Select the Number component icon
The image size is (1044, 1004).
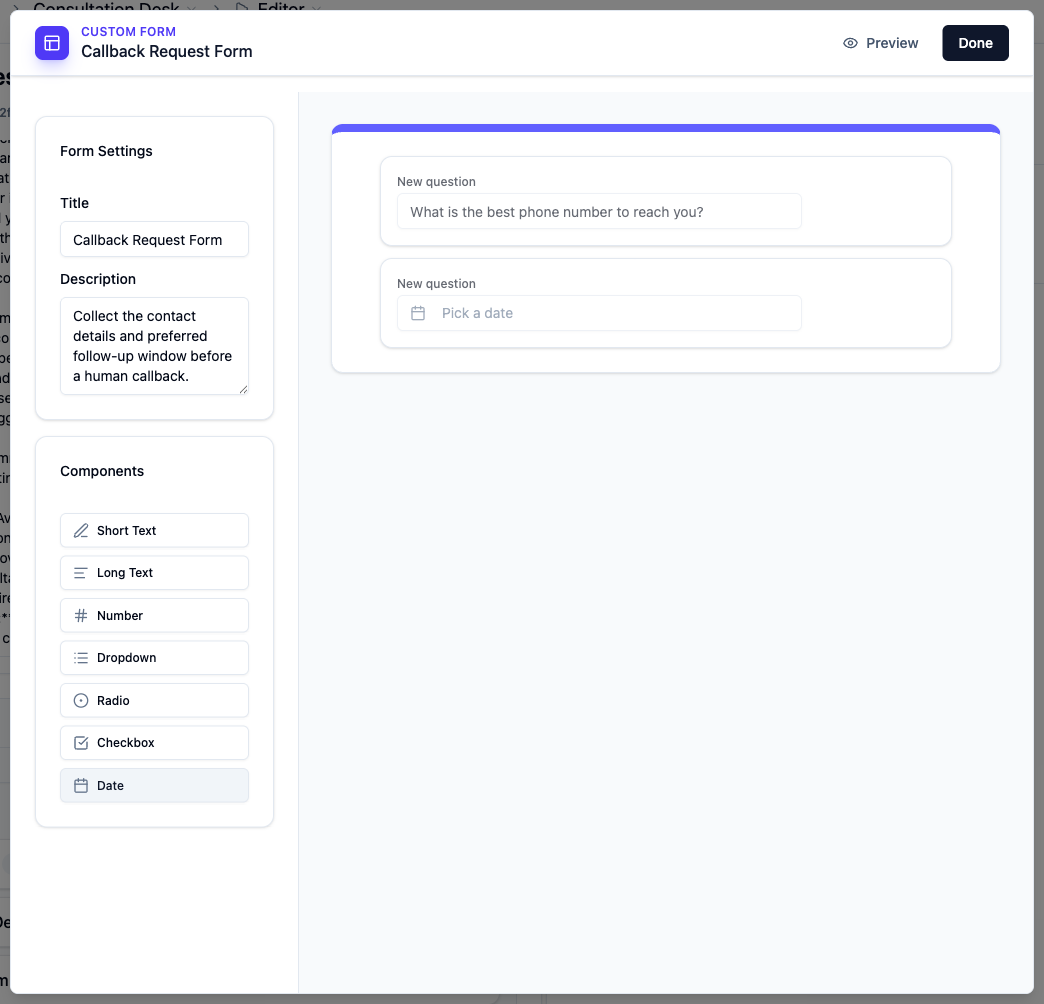click(81, 615)
